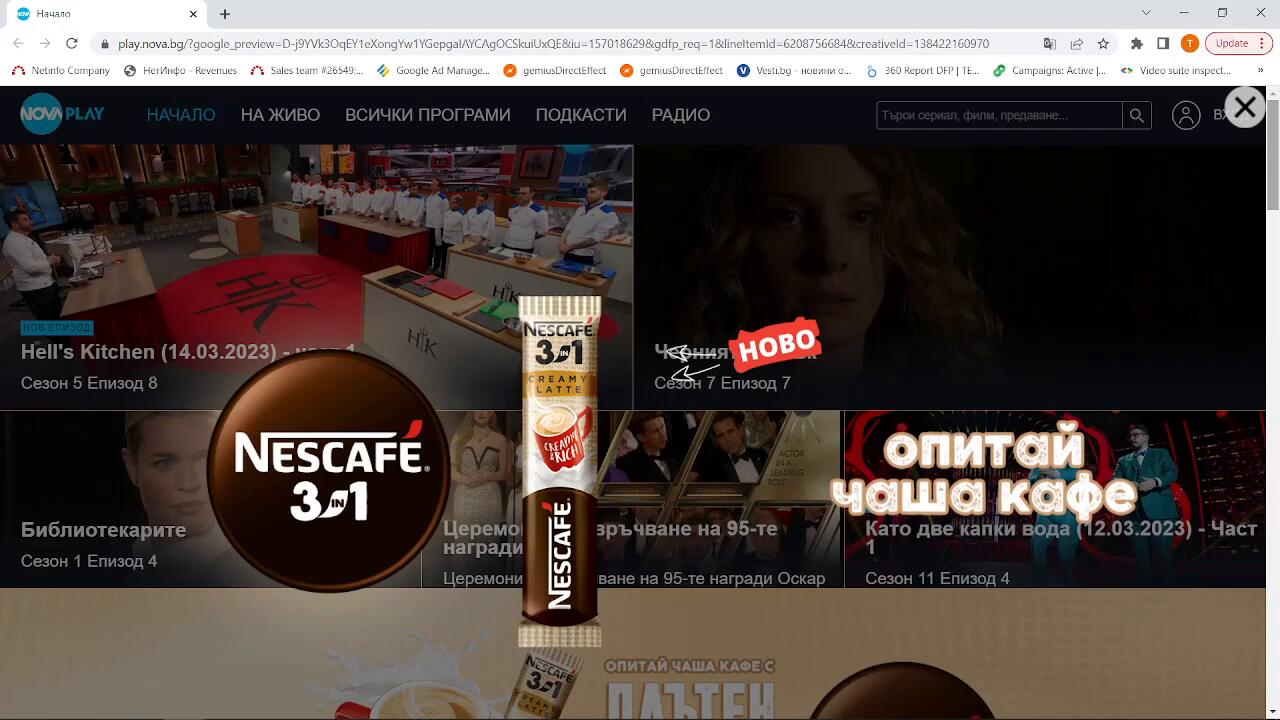This screenshot has height=720, width=1280.
Task: Click the translate page icon
Action: [x=1049, y=44]
